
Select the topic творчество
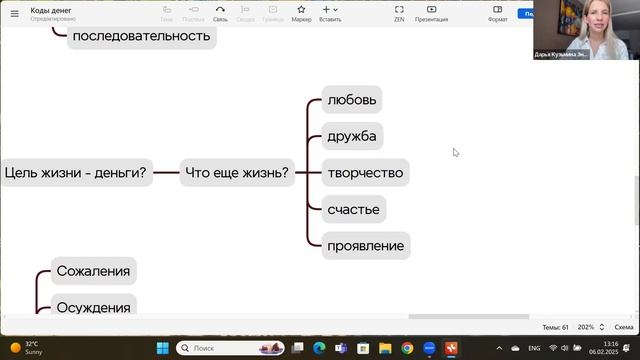tap(365, 173)
